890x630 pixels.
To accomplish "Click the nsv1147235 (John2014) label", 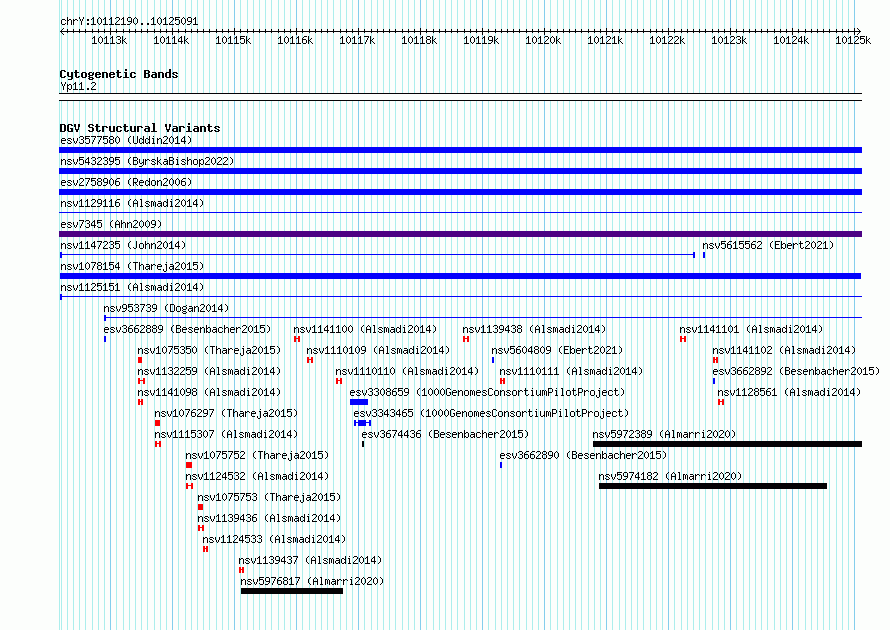I will click(x=123, y=245).
